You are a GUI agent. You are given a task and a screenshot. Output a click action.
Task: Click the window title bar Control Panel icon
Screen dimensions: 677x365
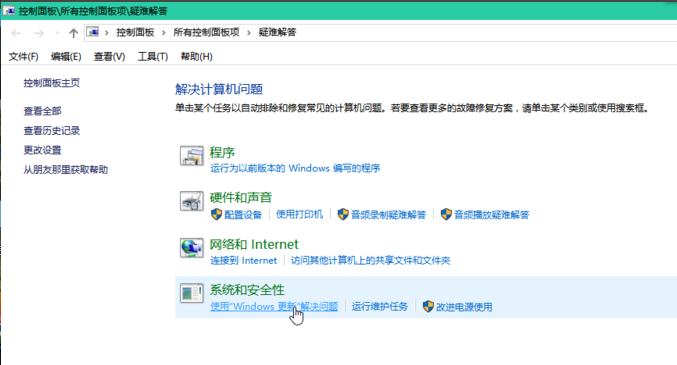[x=9, y=11]
